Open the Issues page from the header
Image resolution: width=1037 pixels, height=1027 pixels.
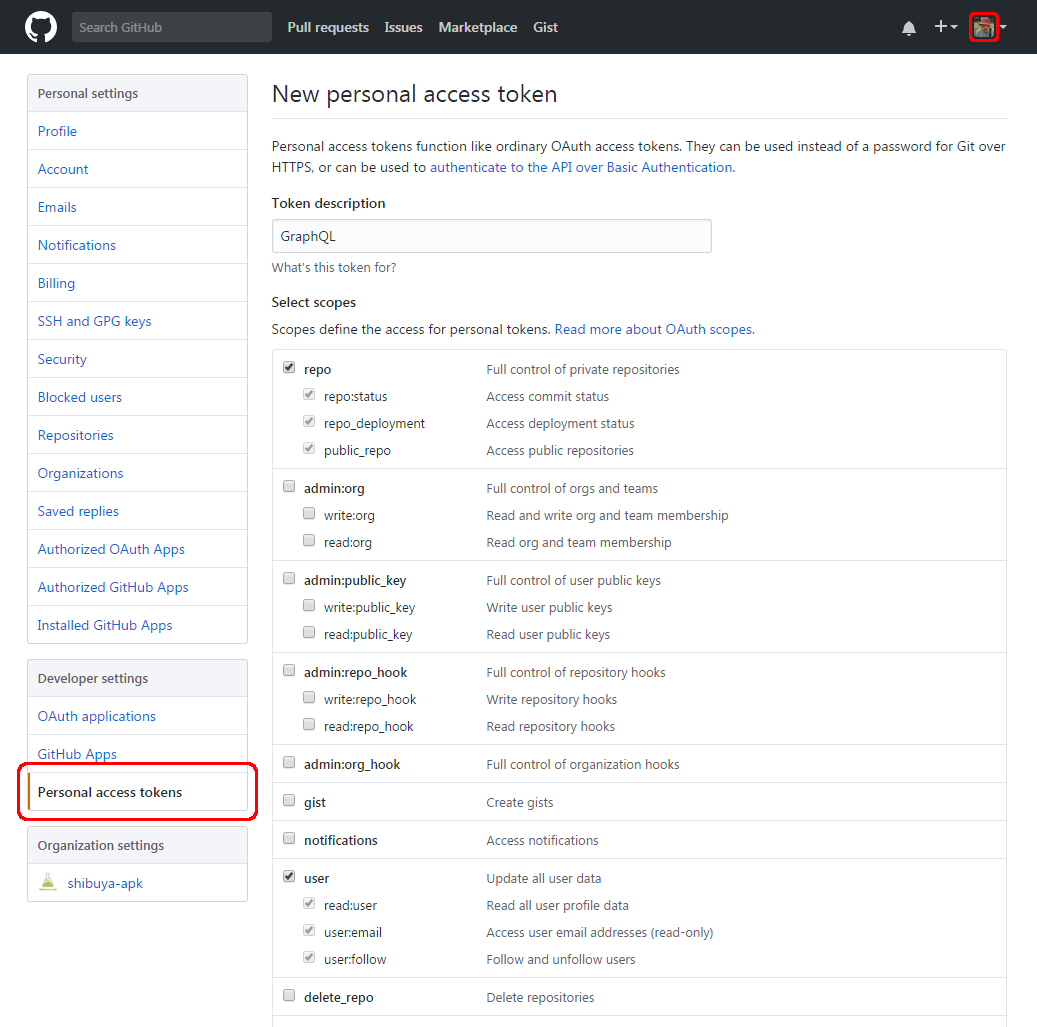pyautogui.click(x=403, y=27)
